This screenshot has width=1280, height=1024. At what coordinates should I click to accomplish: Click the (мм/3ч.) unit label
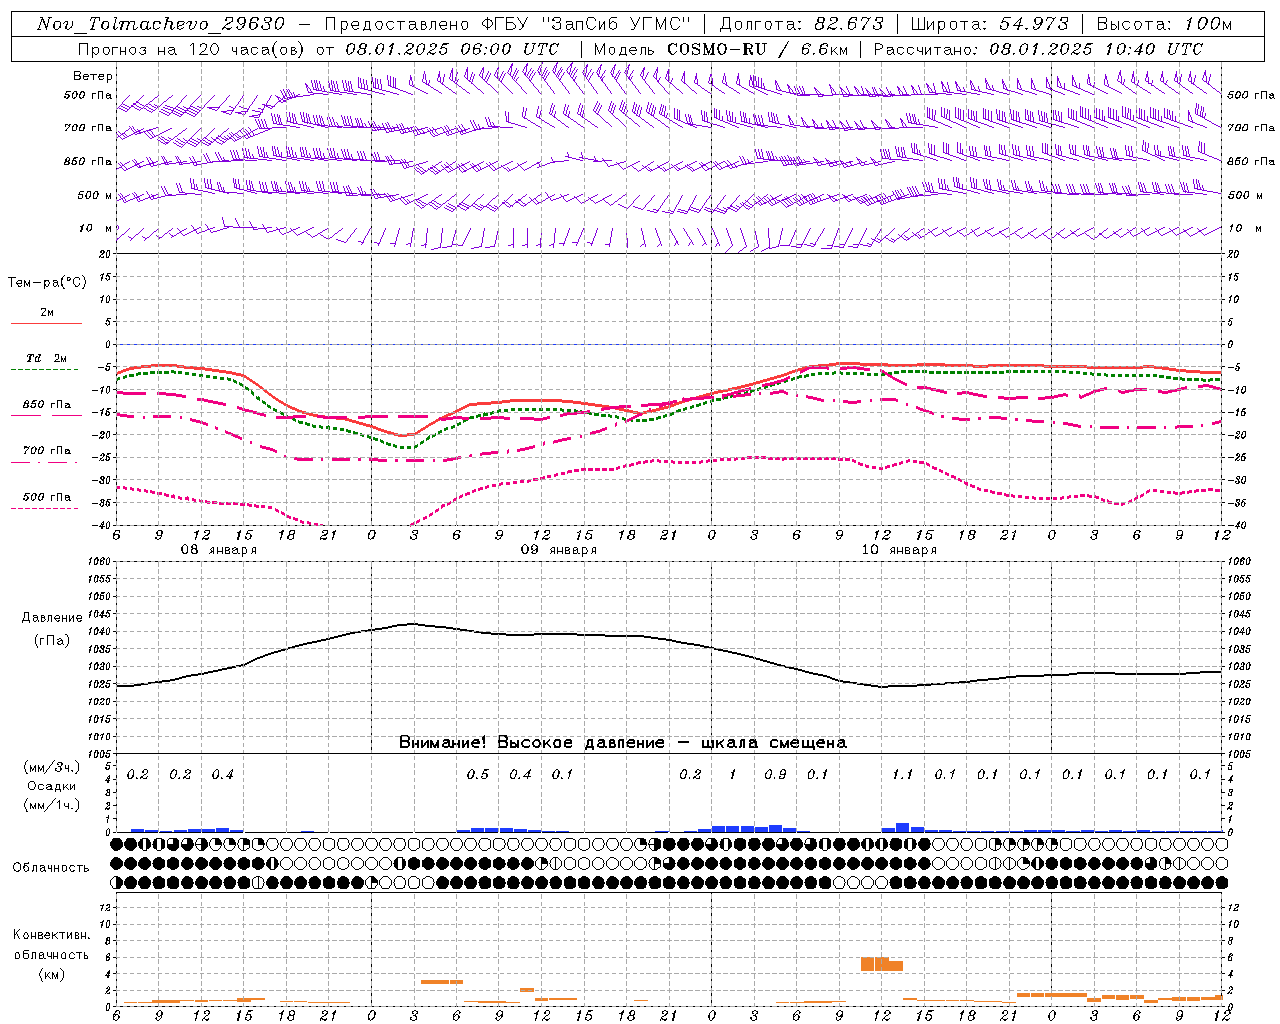tap(52, 767)
